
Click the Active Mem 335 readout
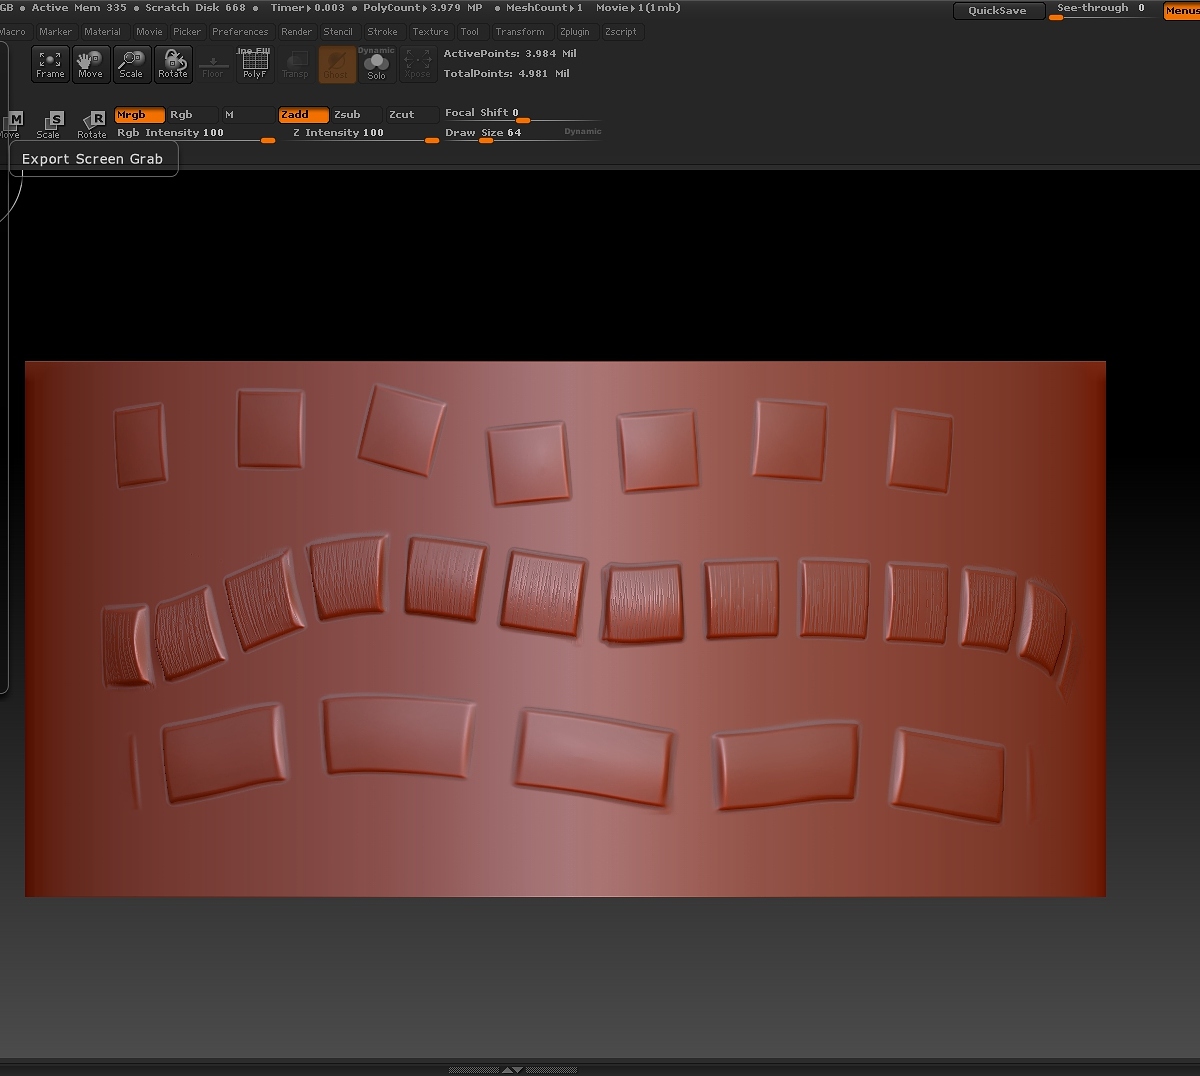79,8
